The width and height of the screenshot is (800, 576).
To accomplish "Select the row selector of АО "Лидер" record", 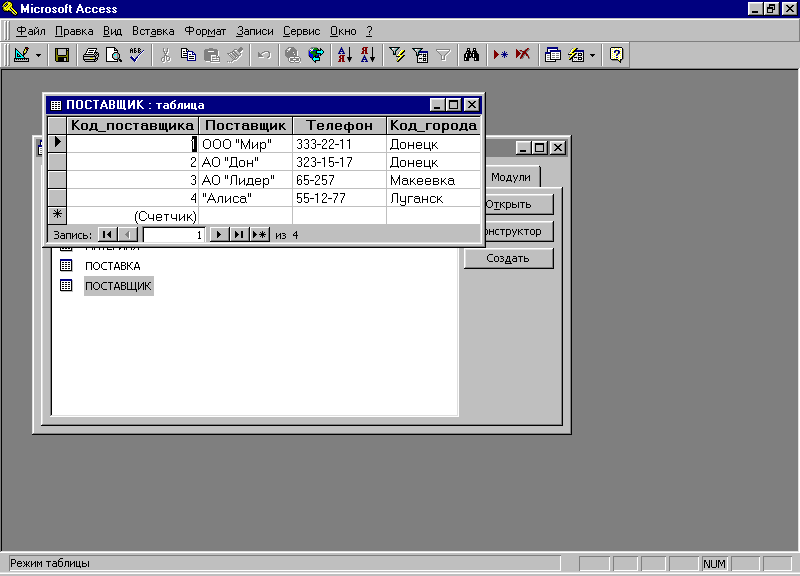I will (57, 180).
